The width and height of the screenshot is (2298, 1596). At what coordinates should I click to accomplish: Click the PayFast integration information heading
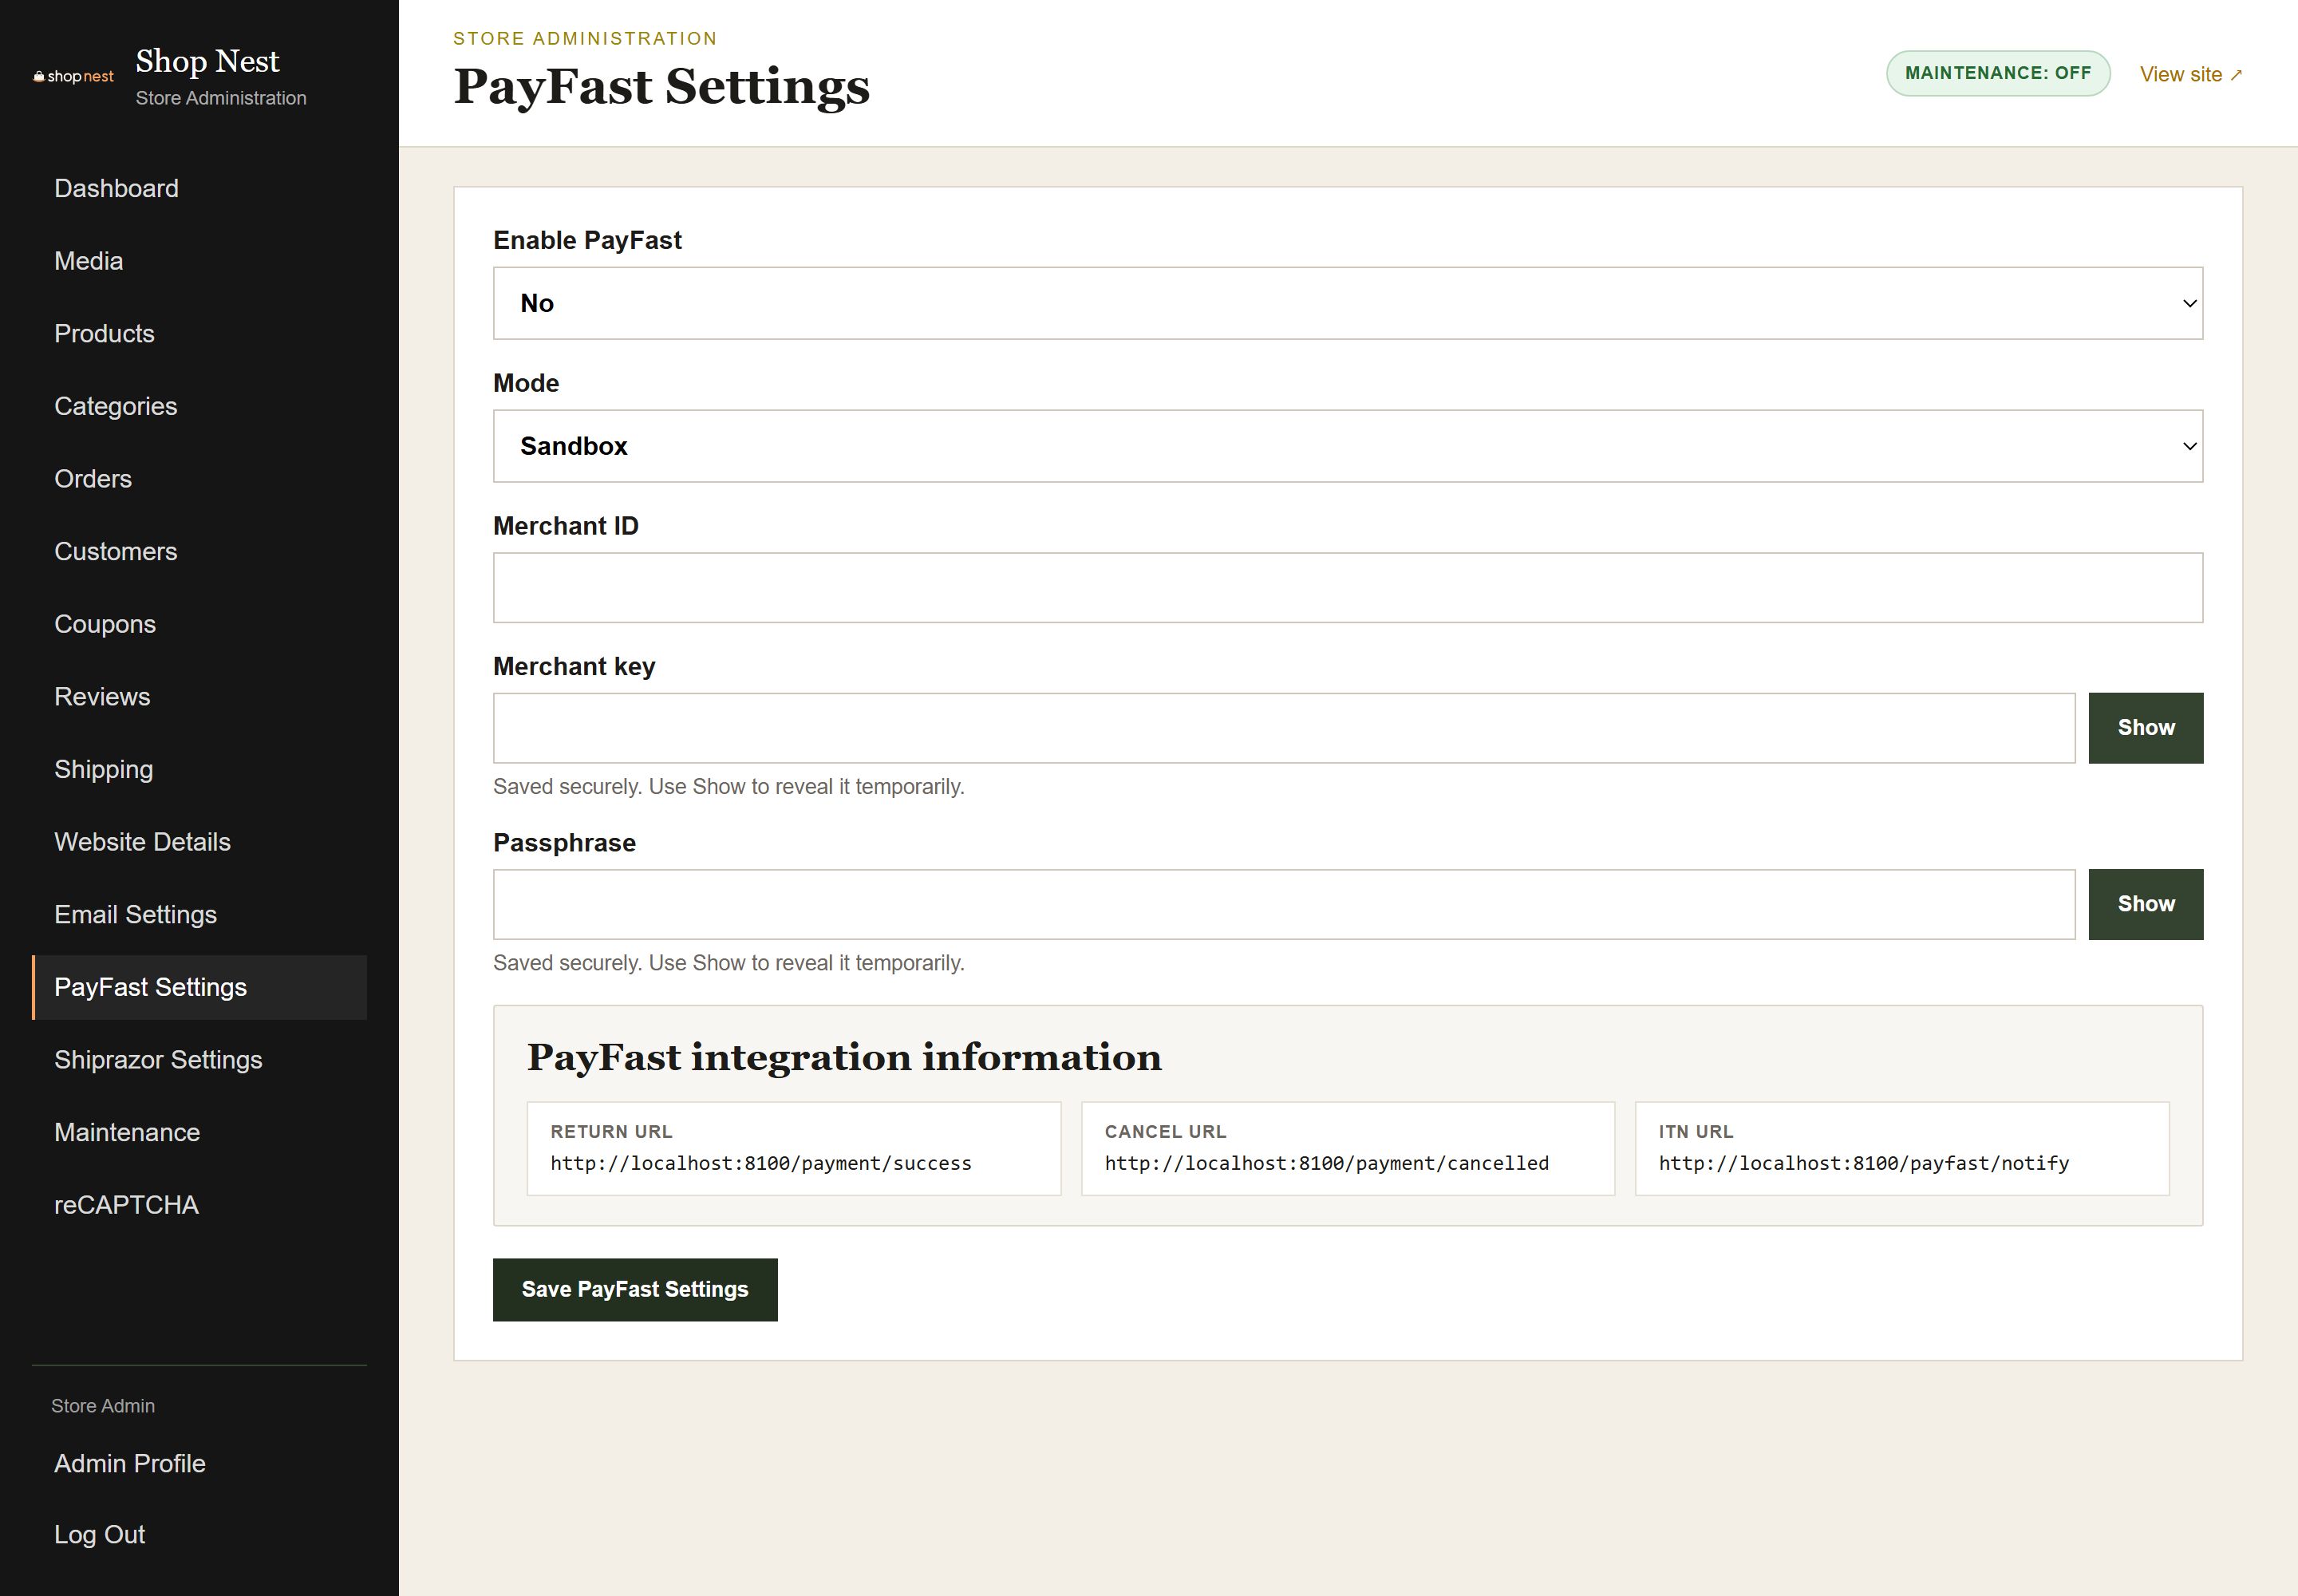click(x=844, y=1058)
